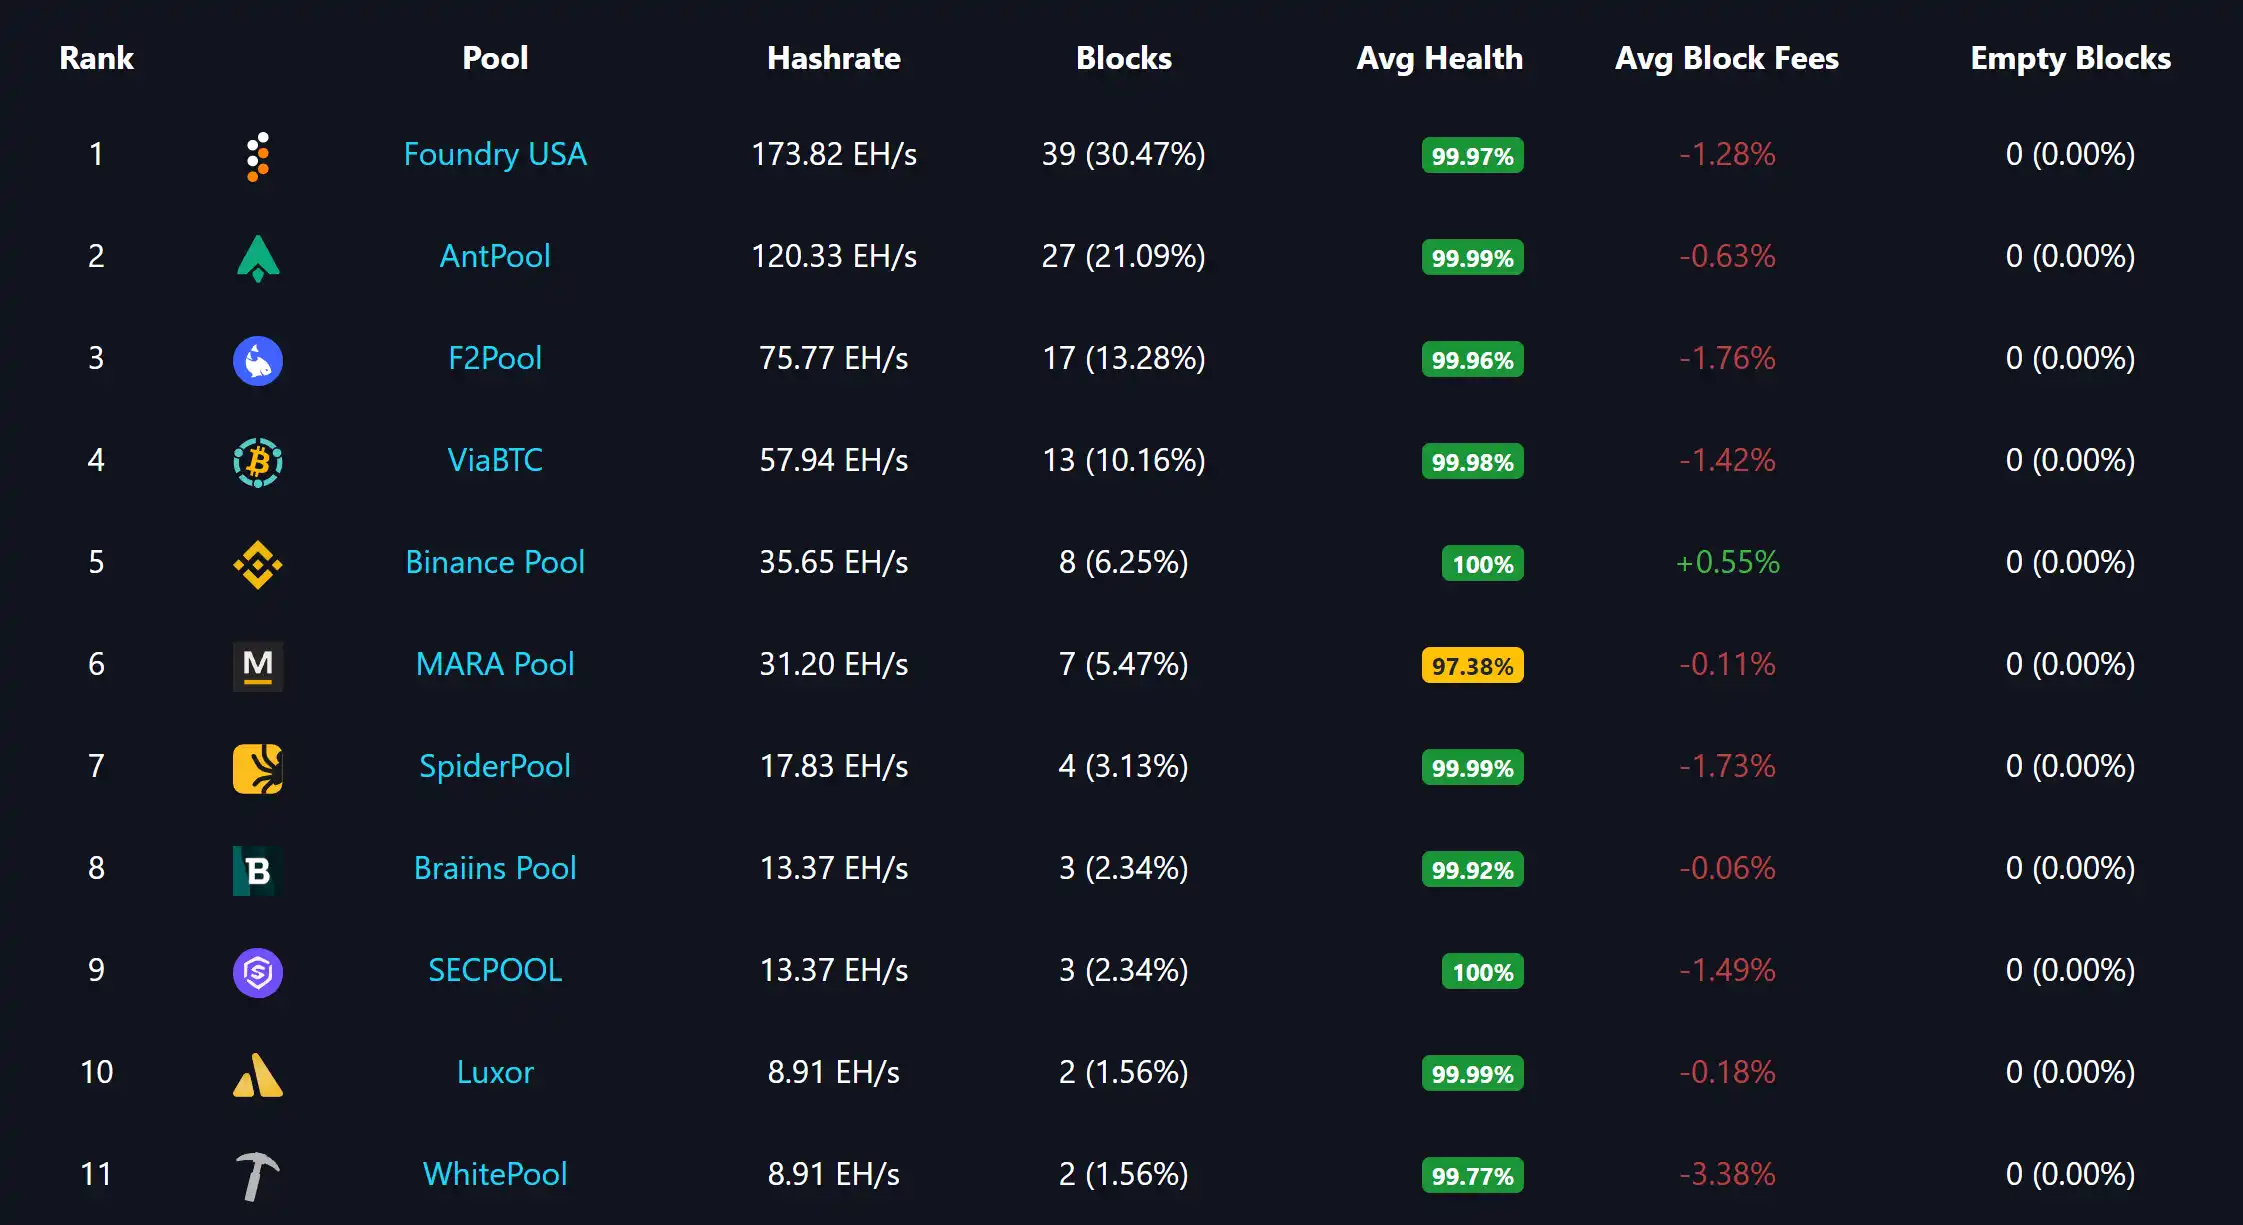
Task: Click the SpiderPool yellow spider icon
Action: pos(258,768)
